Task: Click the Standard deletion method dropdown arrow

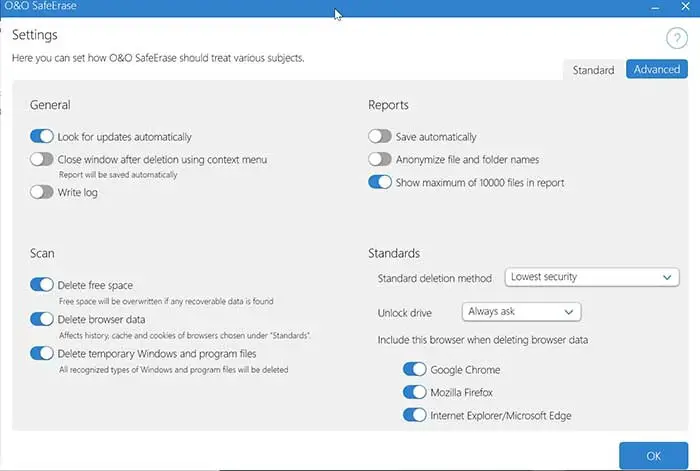Action: [x=667, y=277]
